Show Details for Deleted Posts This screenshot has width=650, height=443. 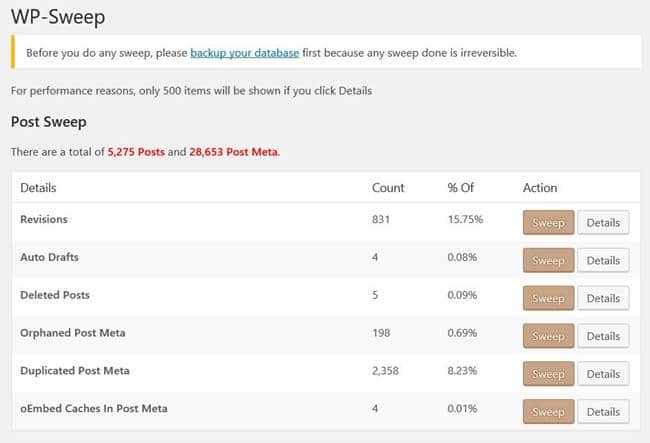(603, 298)
